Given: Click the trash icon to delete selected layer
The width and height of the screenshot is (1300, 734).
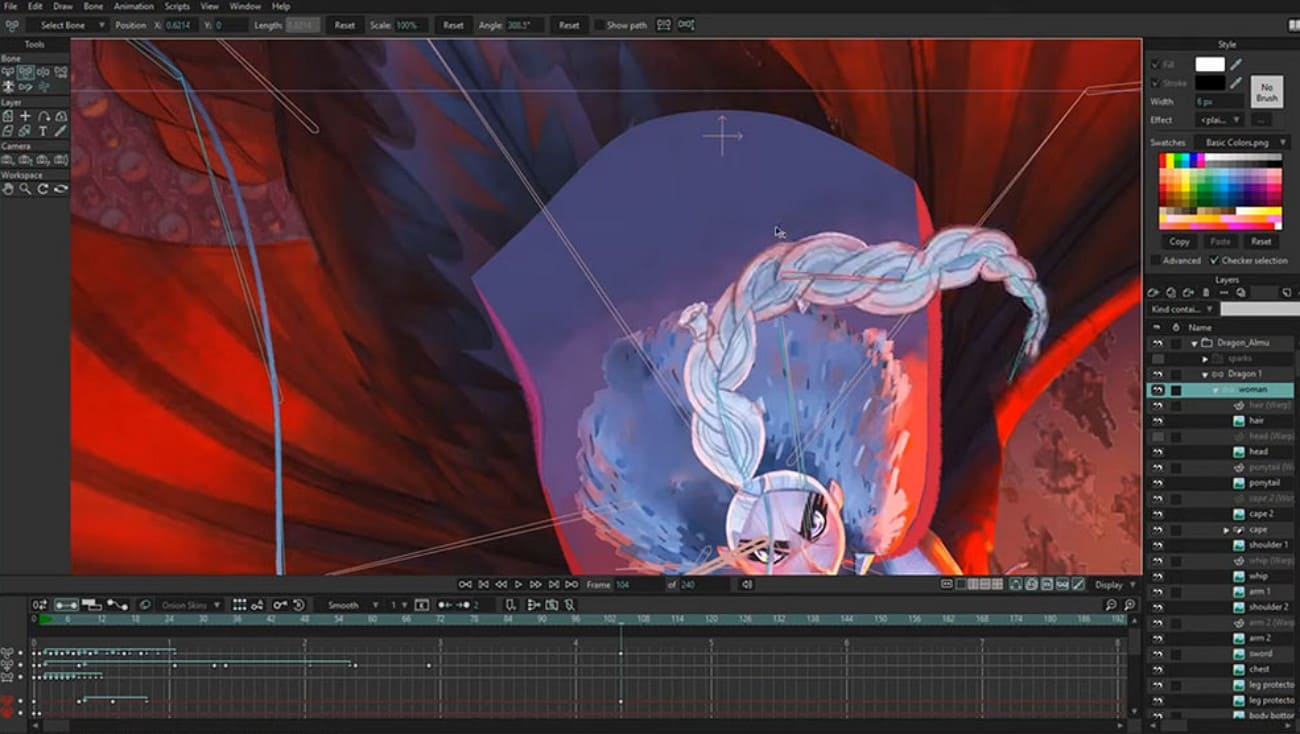Looking at the screenshot, I should point(1206,292).
